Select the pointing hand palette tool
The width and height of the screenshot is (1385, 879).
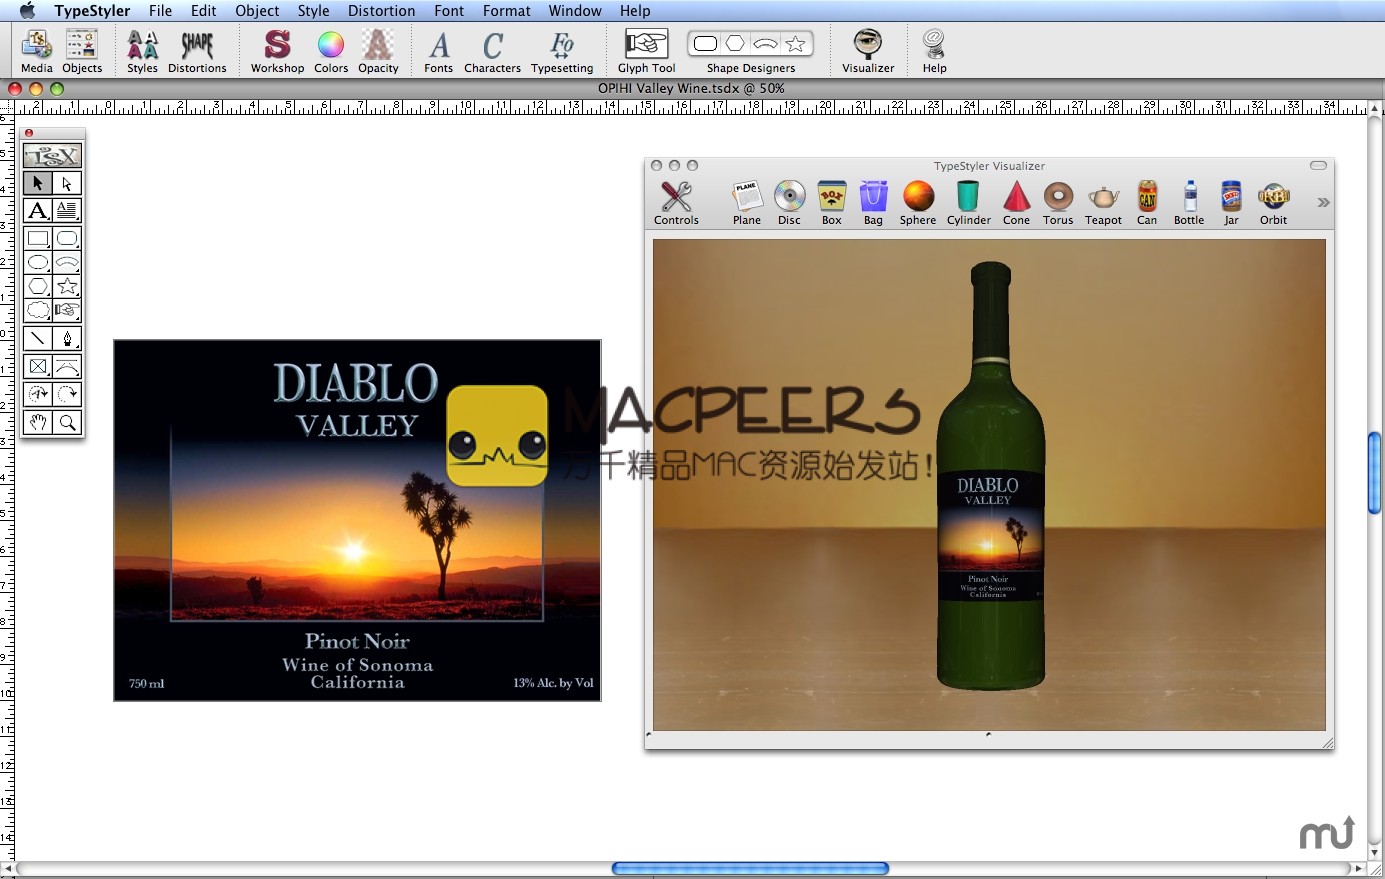click(67, 310)
